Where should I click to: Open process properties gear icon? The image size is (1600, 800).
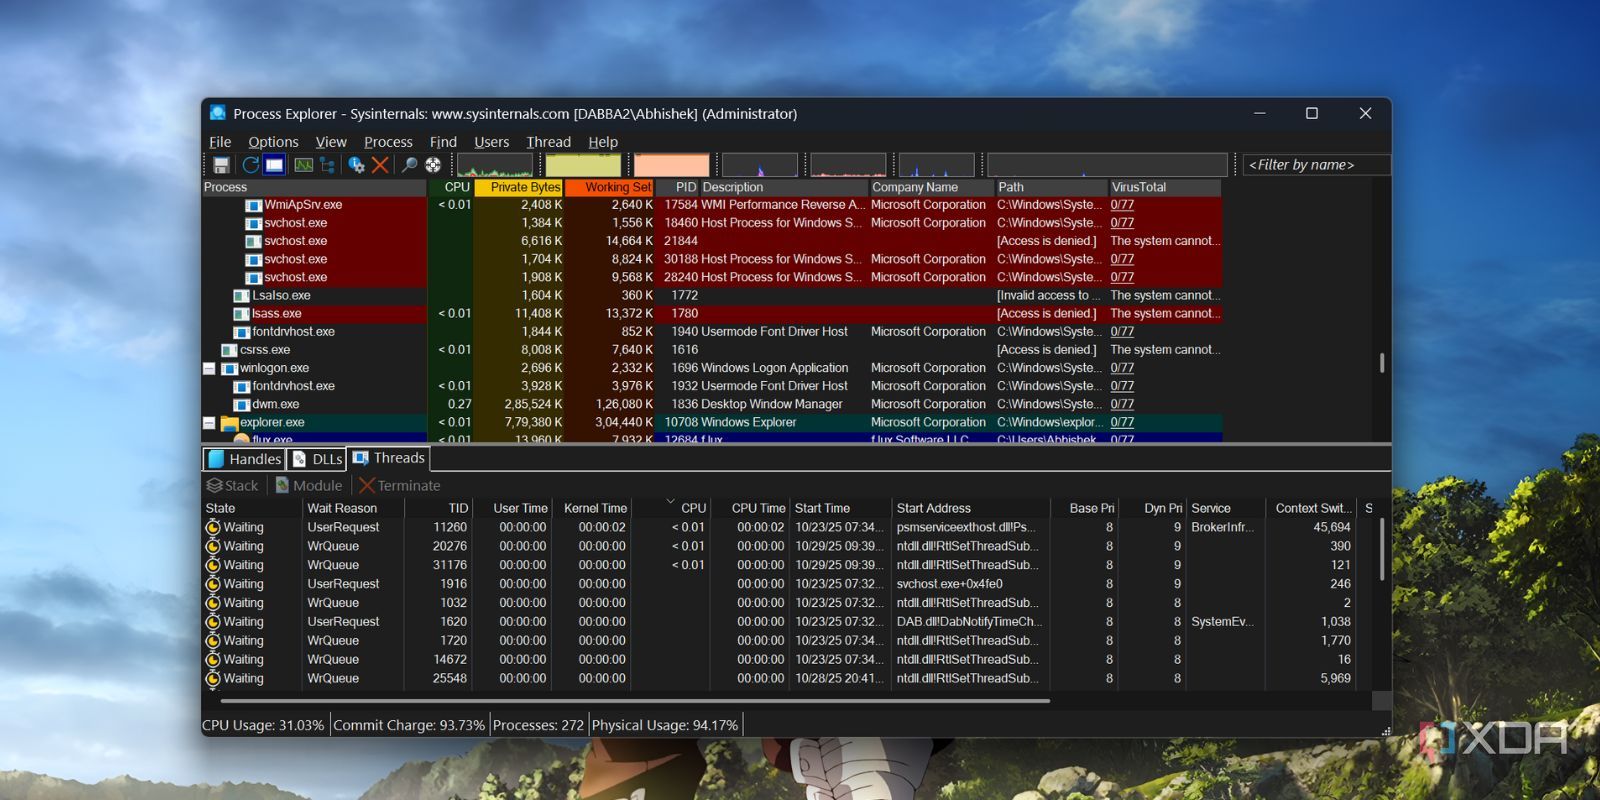pyautogui.click(x=356, y=165)
